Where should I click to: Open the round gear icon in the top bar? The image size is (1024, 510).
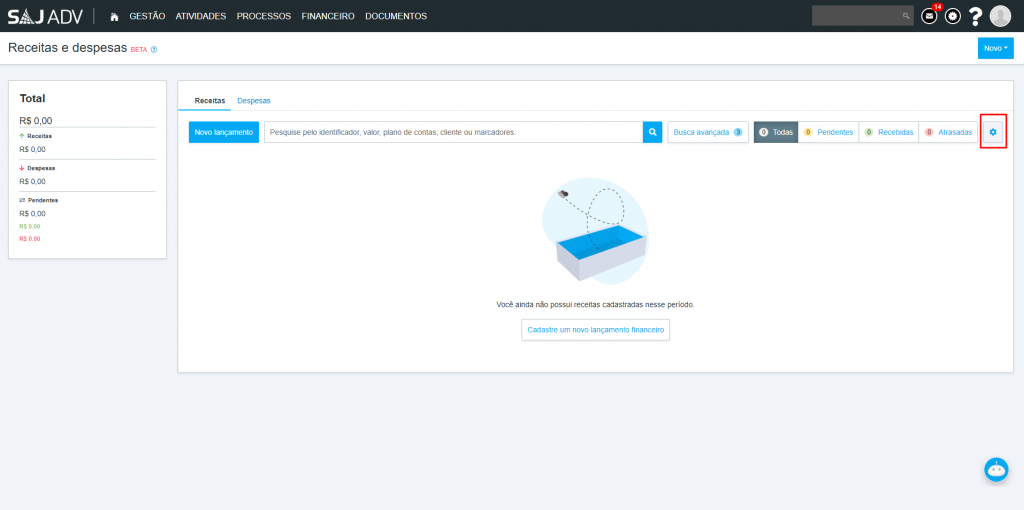pos(953,16)
